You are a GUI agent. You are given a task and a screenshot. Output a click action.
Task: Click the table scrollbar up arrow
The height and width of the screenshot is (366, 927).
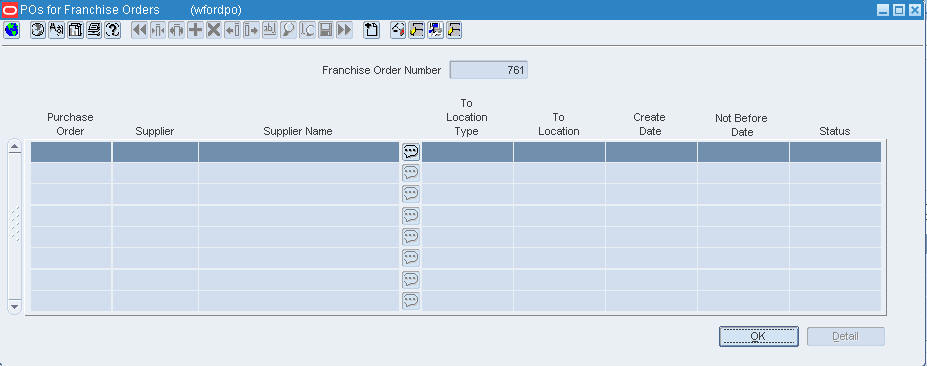point(15,147)
